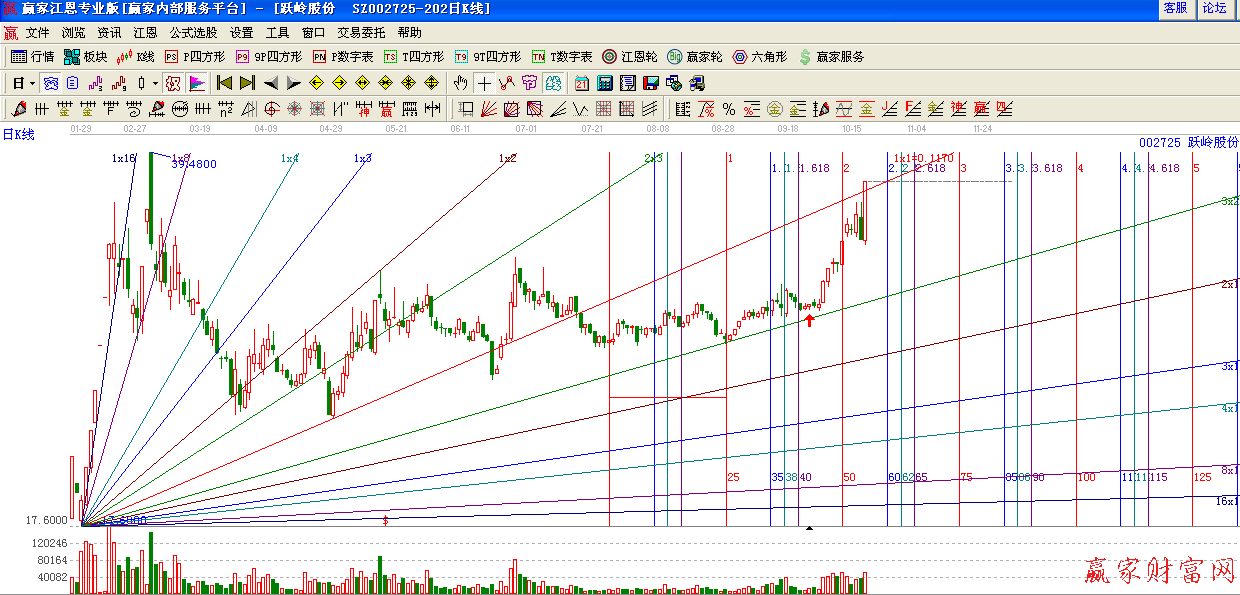
Task: Select the crosshair cursor tool
Action: pyautogui.click(x=484, y=83)
